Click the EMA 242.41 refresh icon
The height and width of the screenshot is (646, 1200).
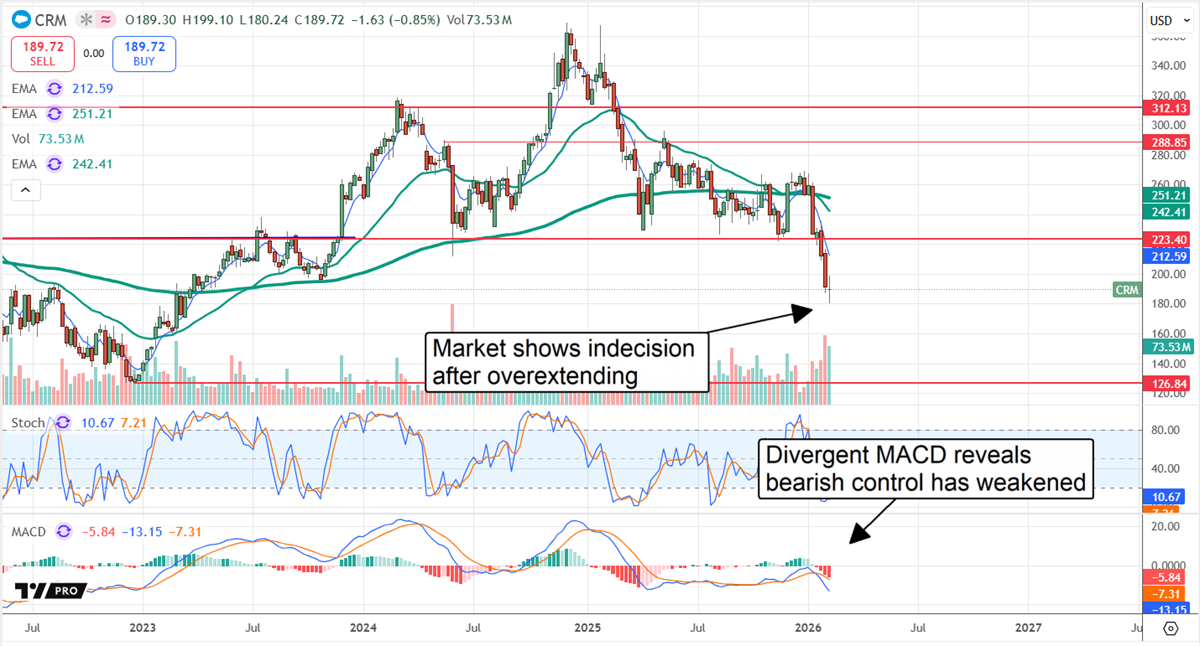click(x=53, y=164)
